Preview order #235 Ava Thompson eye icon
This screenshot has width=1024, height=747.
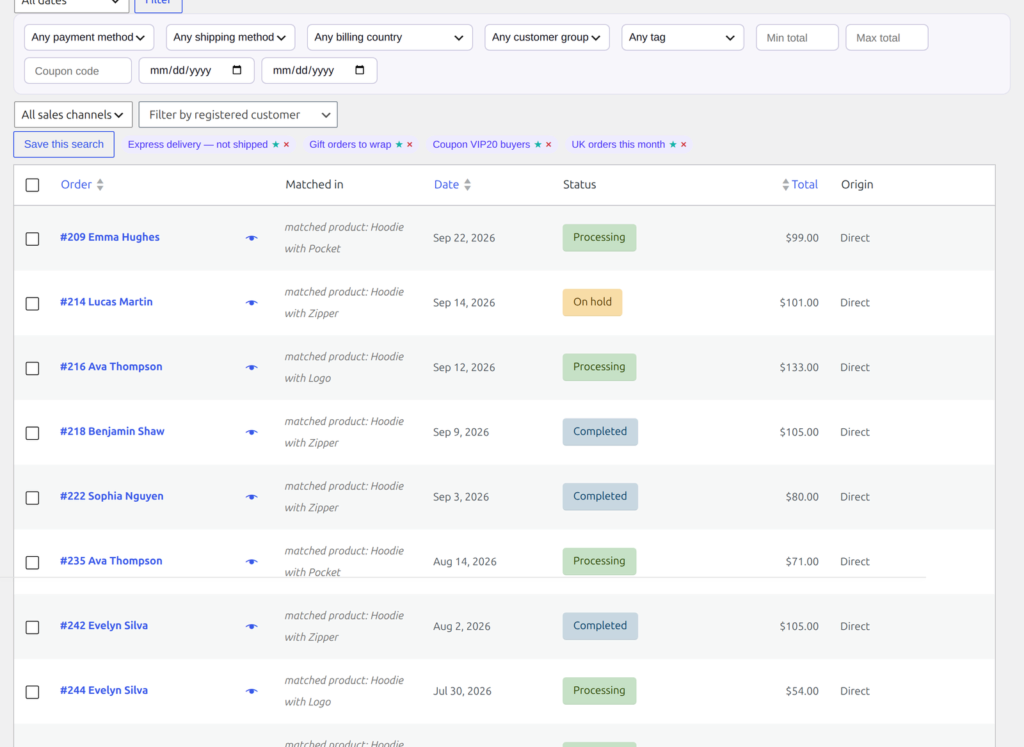(251, 562)
